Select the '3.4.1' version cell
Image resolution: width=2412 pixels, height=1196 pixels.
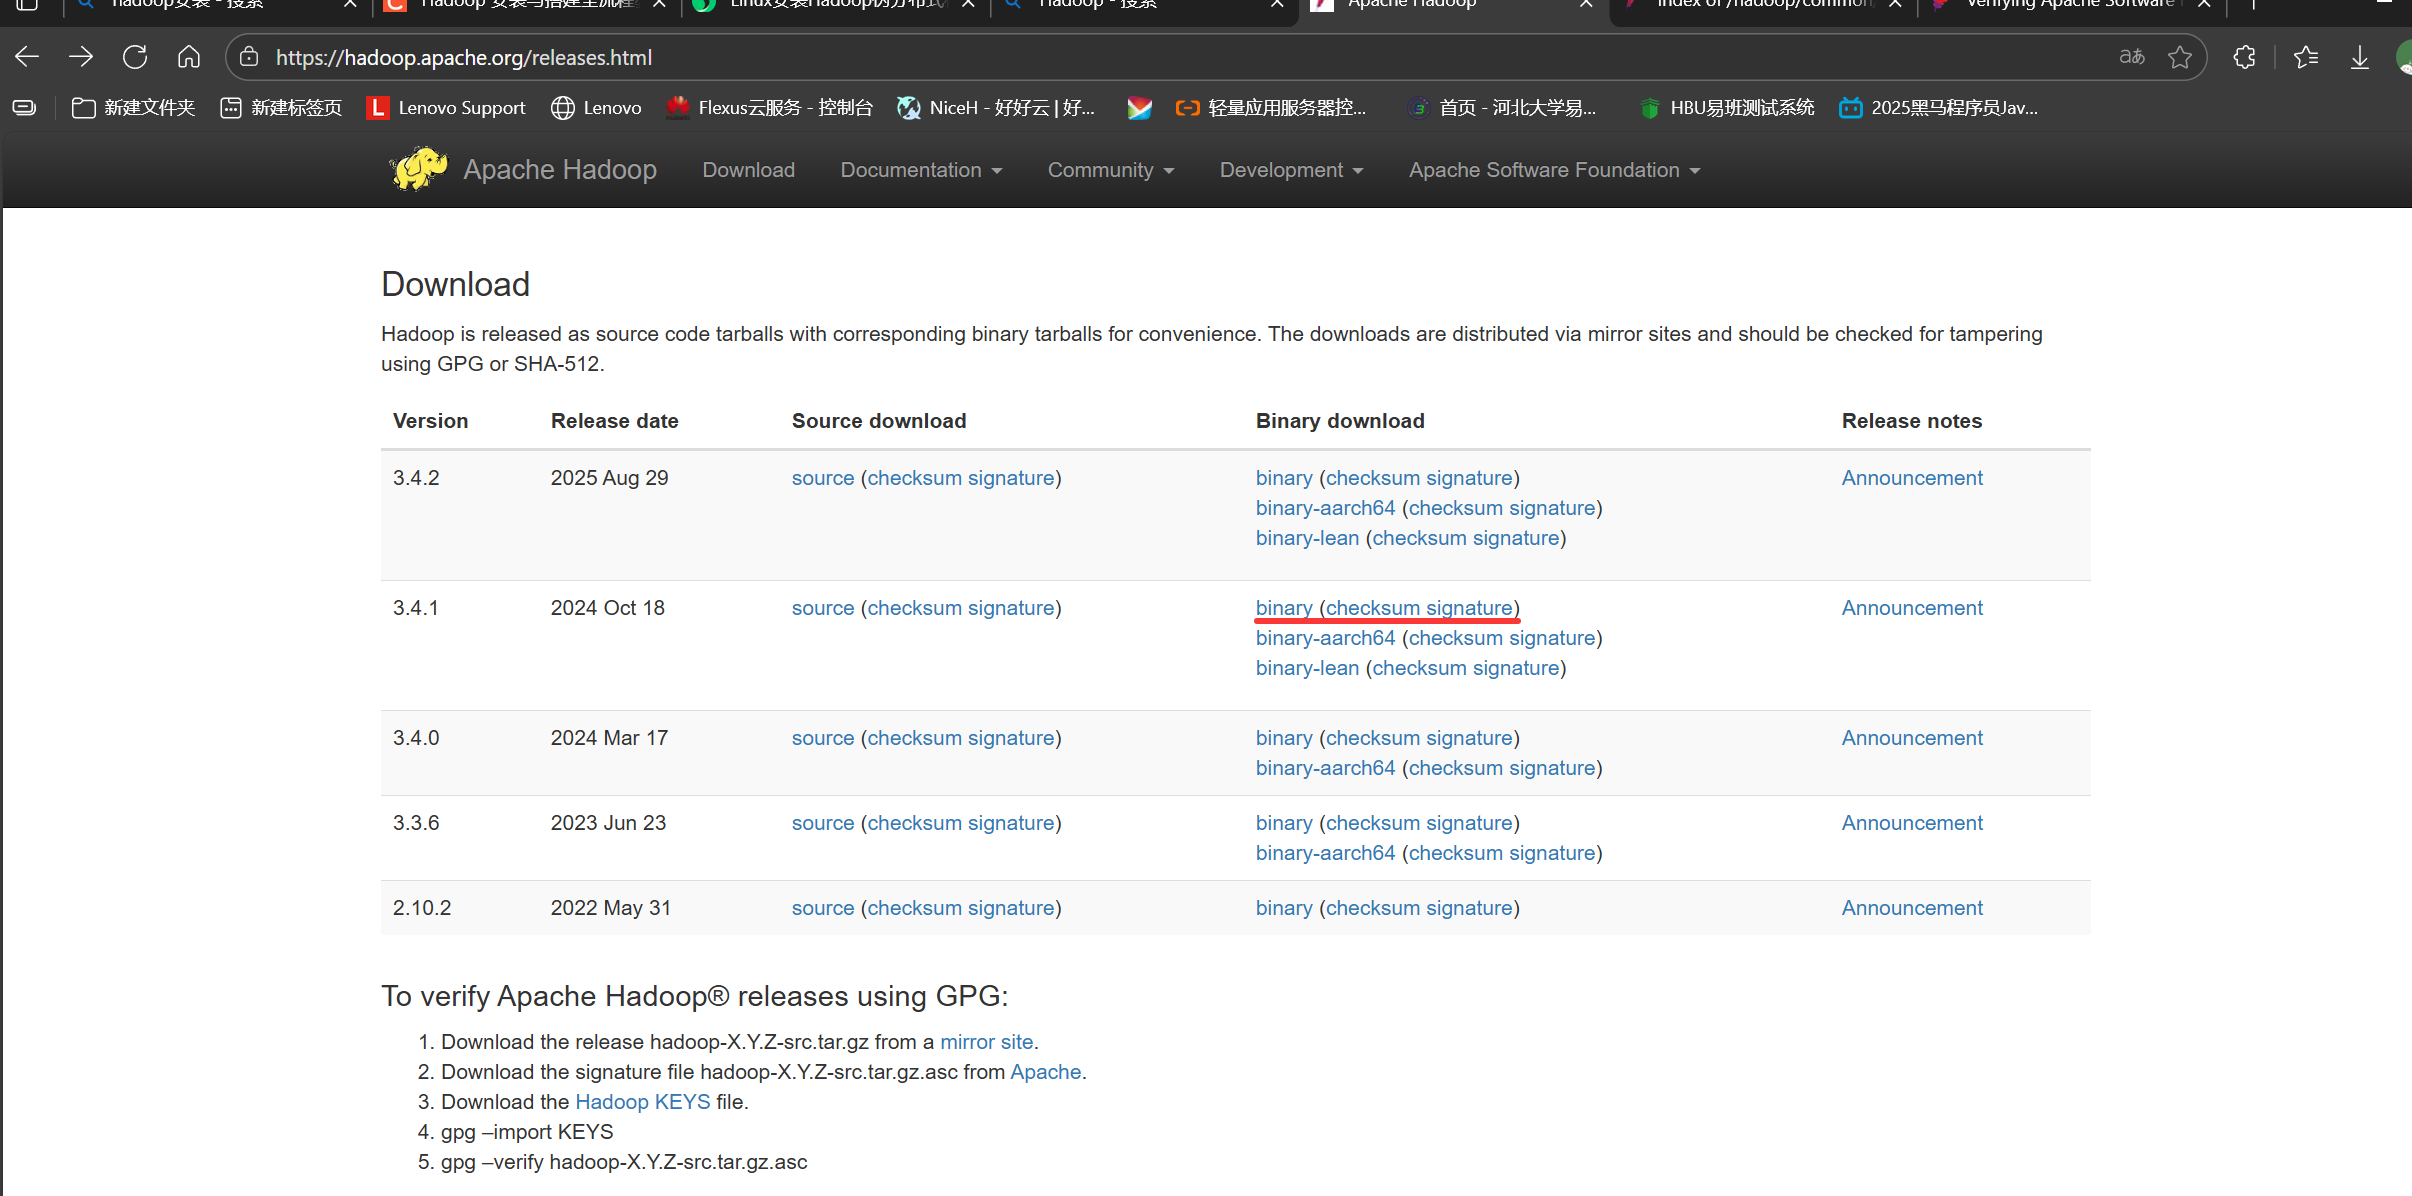[x=416, y=608]
